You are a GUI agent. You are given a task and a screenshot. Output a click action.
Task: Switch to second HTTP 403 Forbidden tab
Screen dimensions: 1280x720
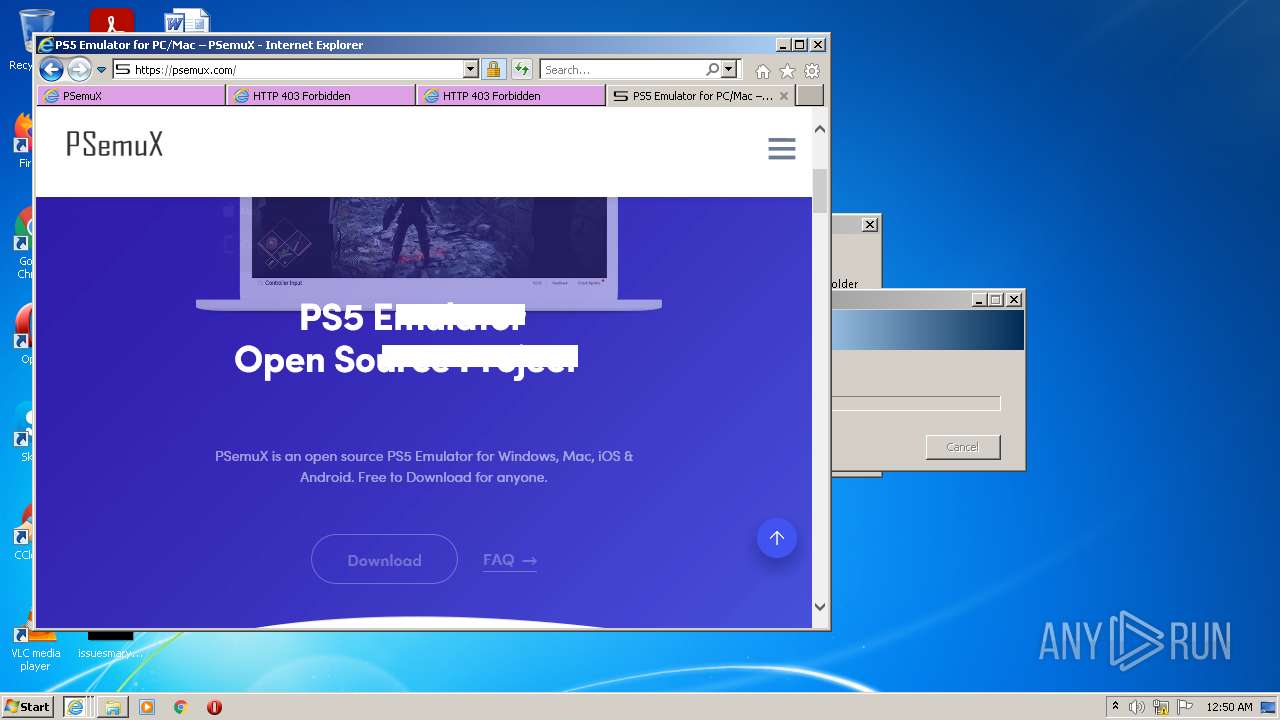[x=511, y=96]
